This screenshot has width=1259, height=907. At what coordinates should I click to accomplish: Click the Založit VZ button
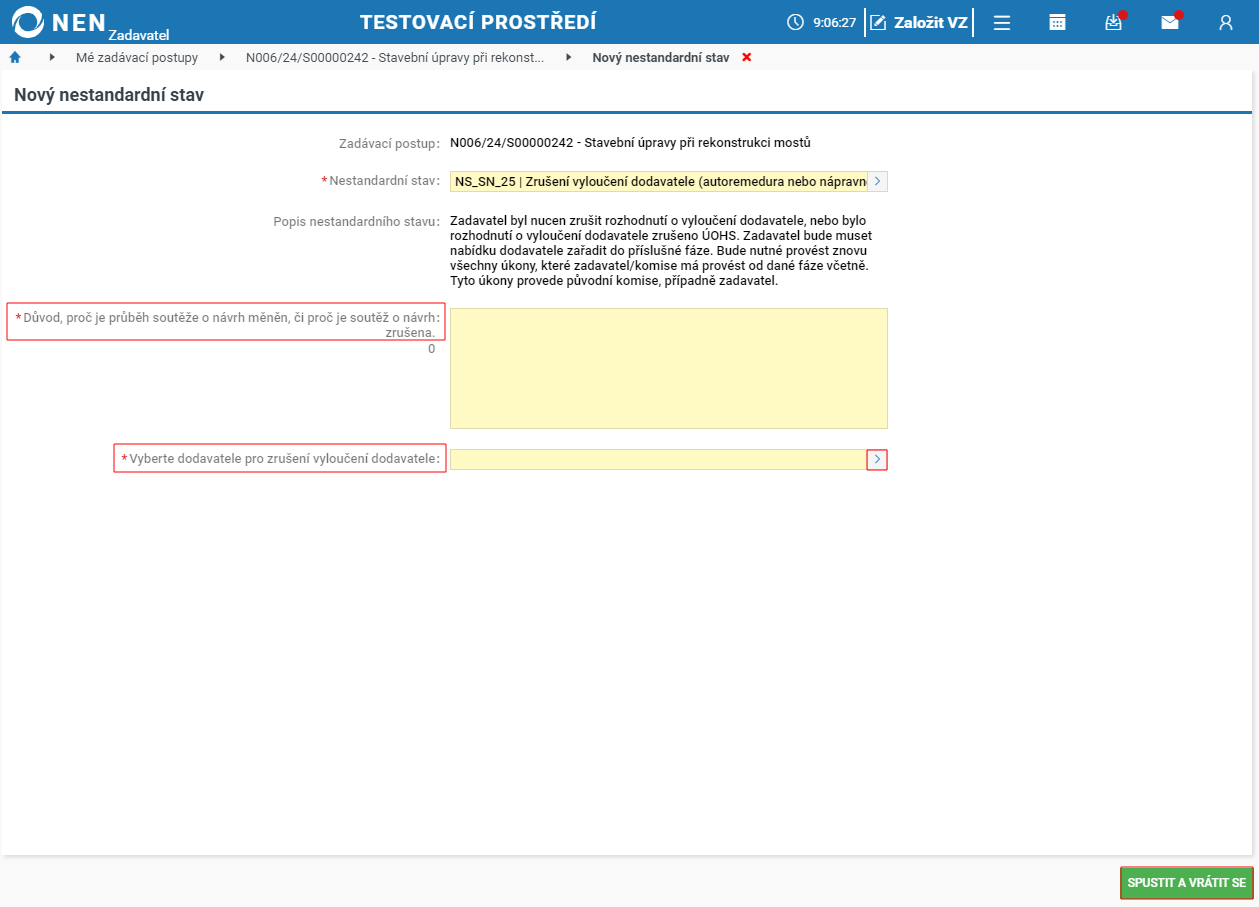tap(918, 22)
